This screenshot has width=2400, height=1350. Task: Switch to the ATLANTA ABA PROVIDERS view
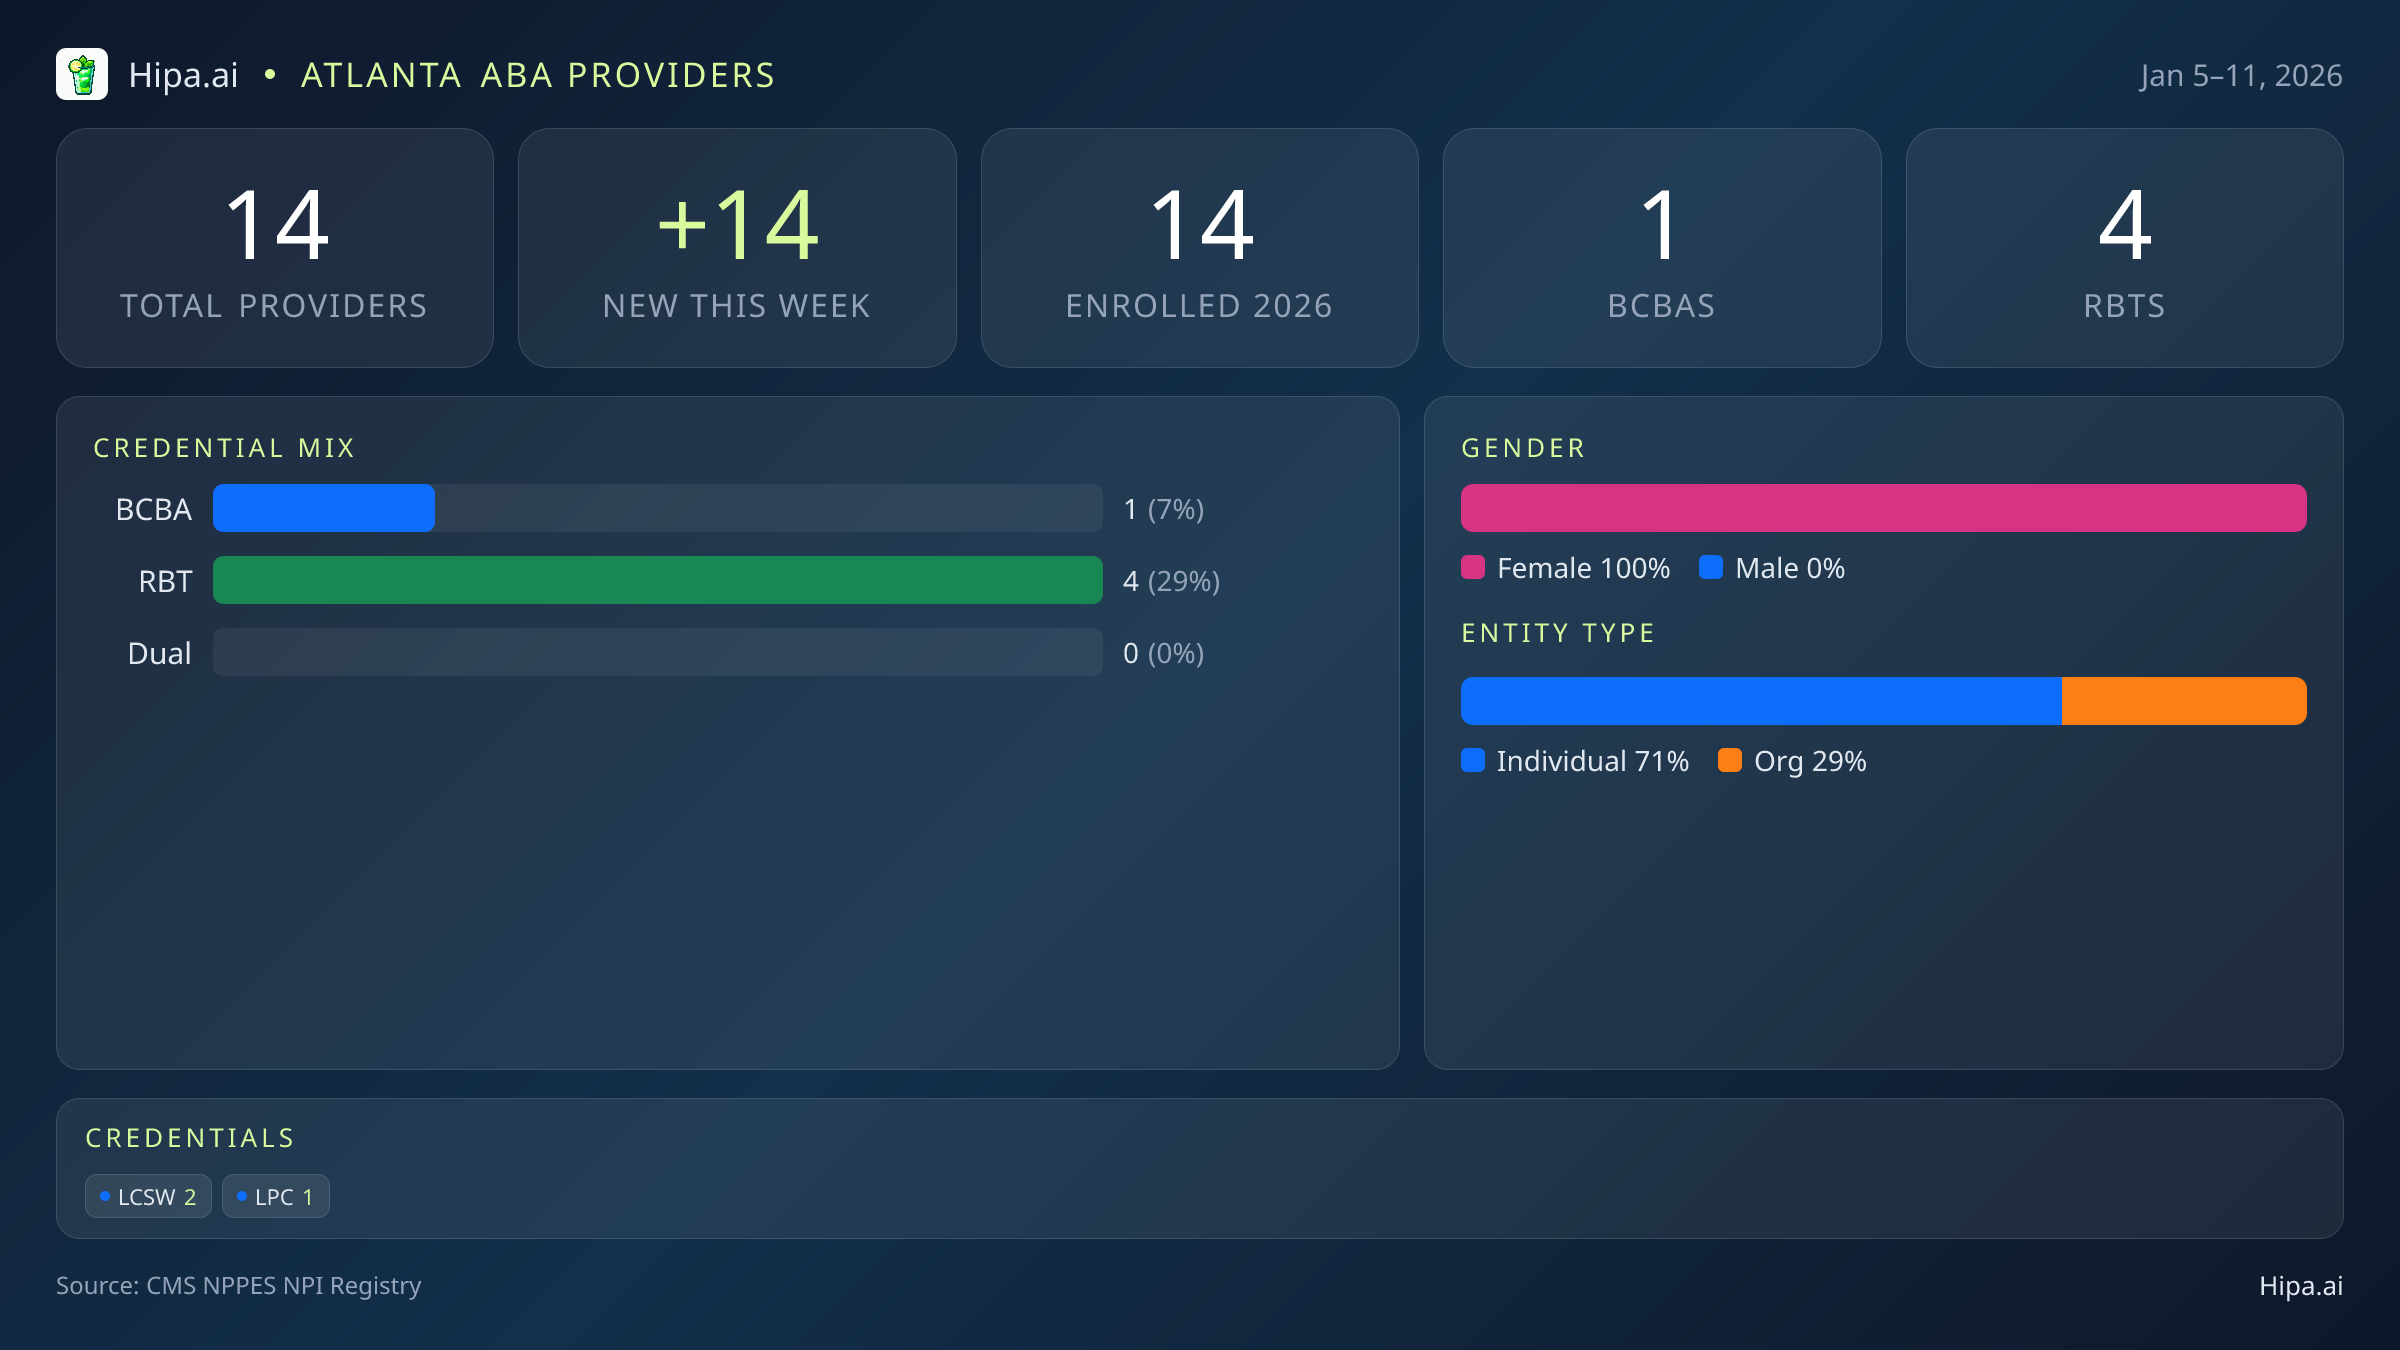pos(538,74)
